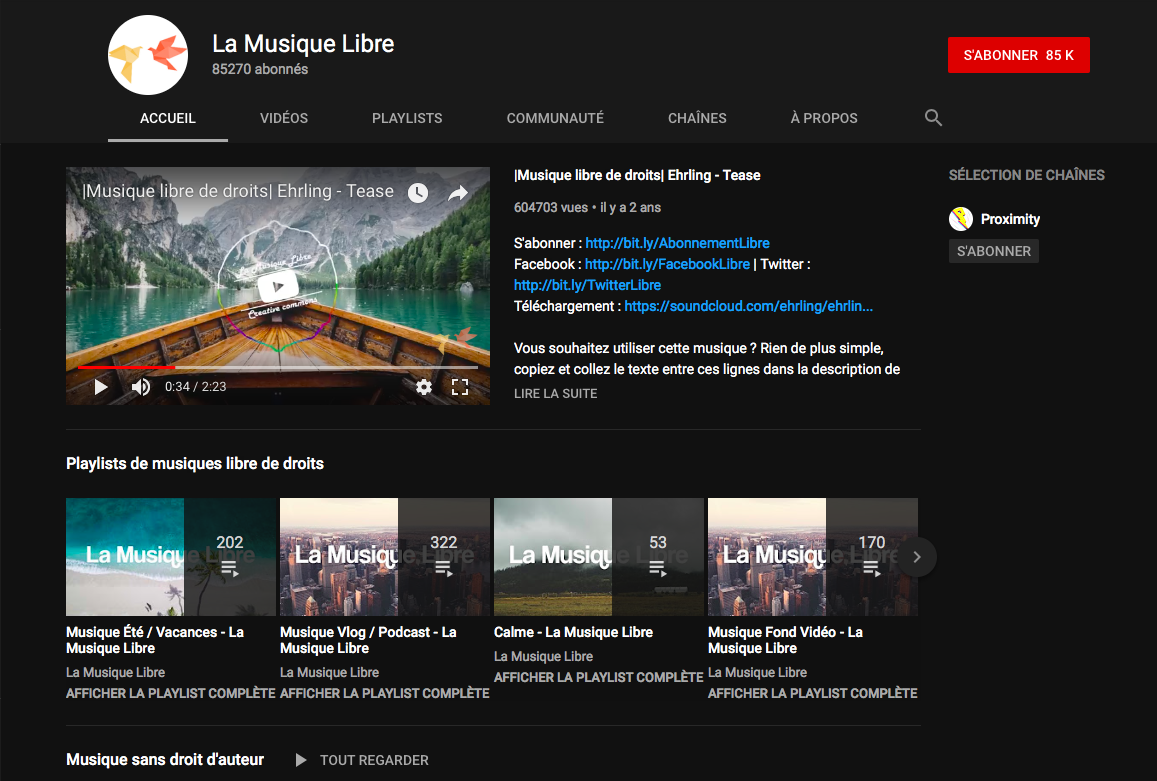The height and width of the screenshot is (781, 1157).
Task: Subscribe to Proximity with the S'abonner button
Action: tap(994, 251)
